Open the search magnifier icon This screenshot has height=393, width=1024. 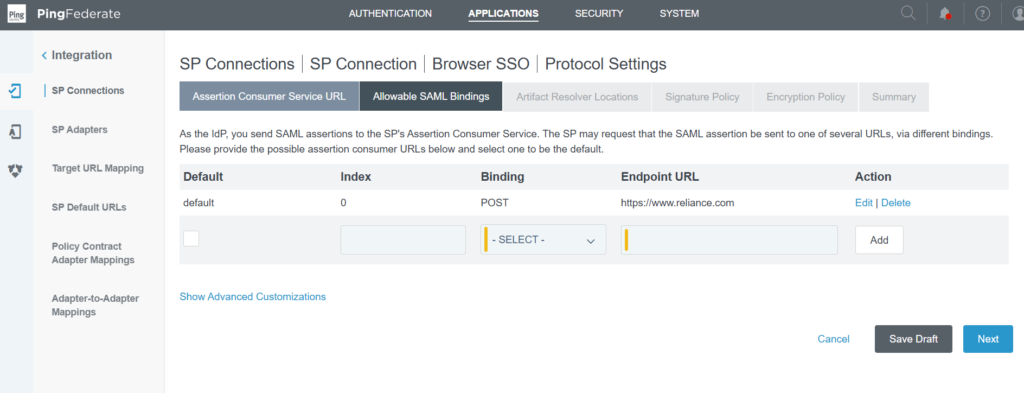[x=908, y=13]
